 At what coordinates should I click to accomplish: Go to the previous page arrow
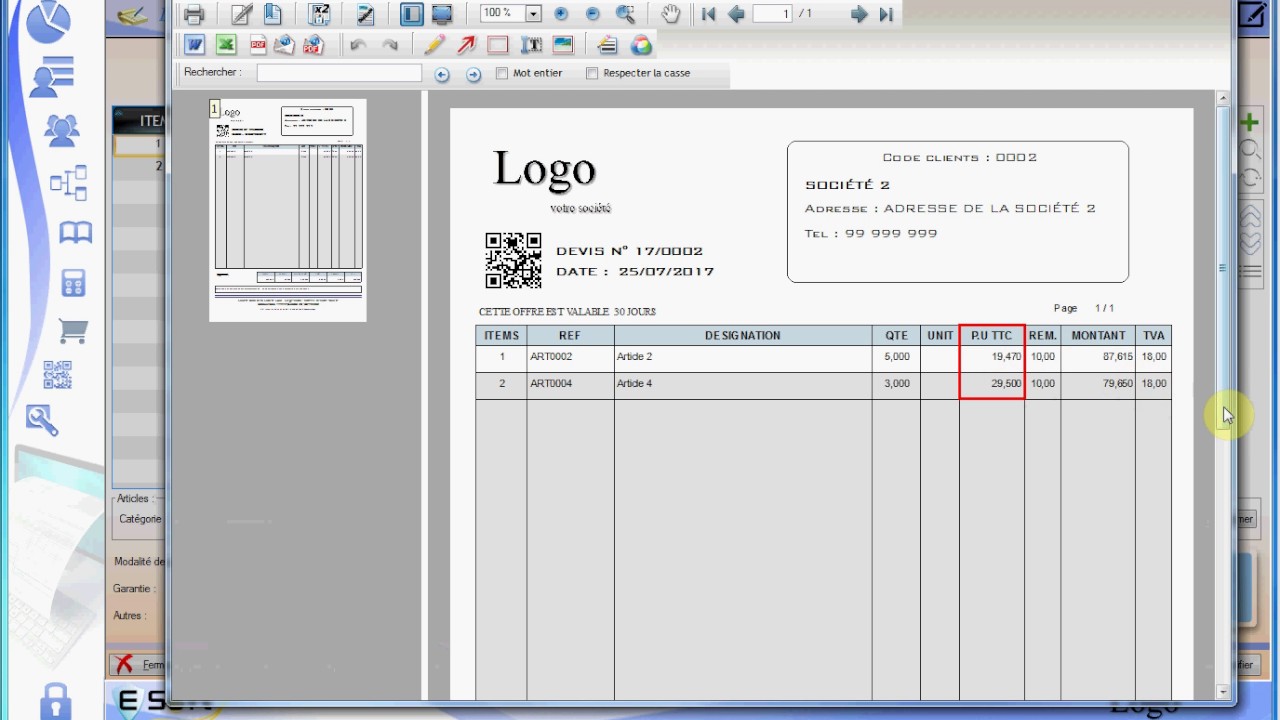point(736,14)
